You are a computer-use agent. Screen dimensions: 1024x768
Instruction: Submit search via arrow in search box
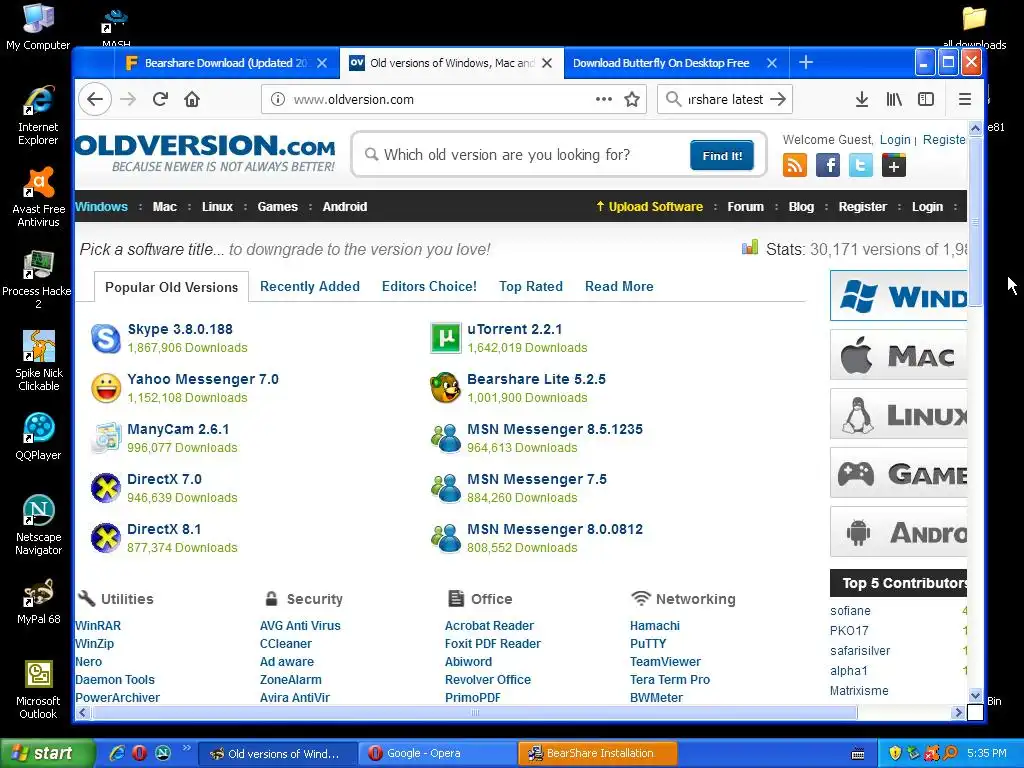click(x=778, y=99)
